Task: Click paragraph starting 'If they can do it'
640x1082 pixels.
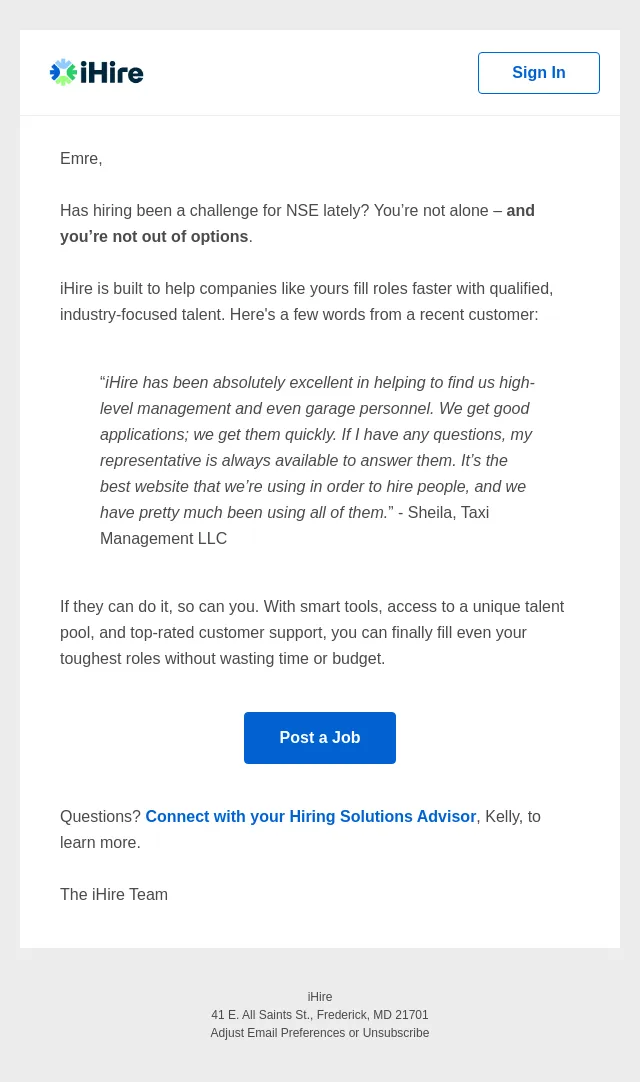Action: click(x=312, y=632)
